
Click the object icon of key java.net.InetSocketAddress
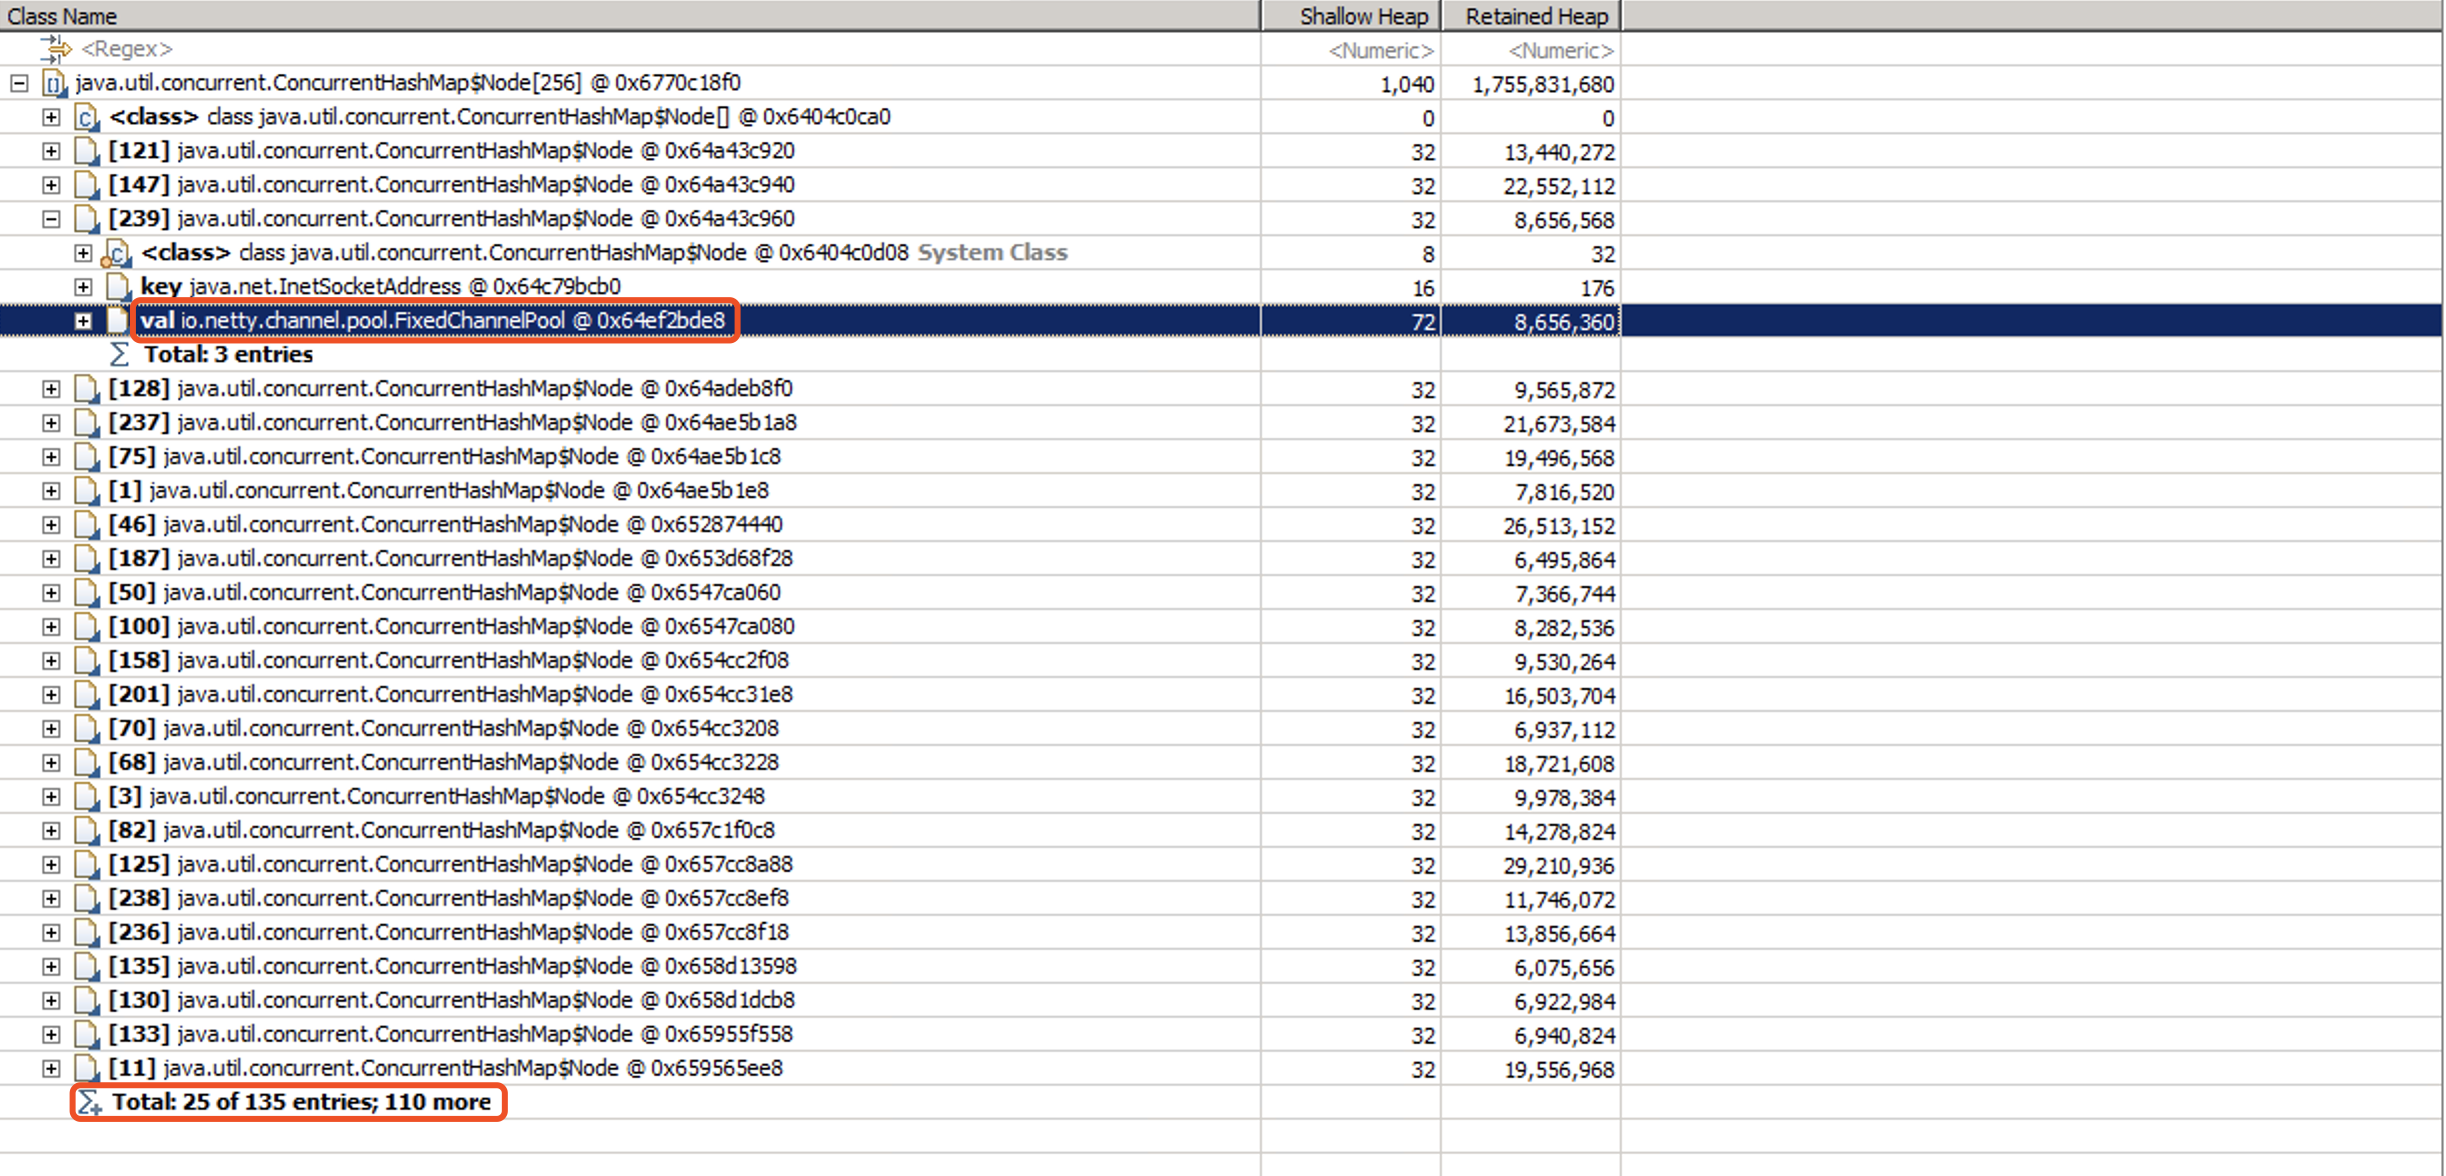[119, 287]
